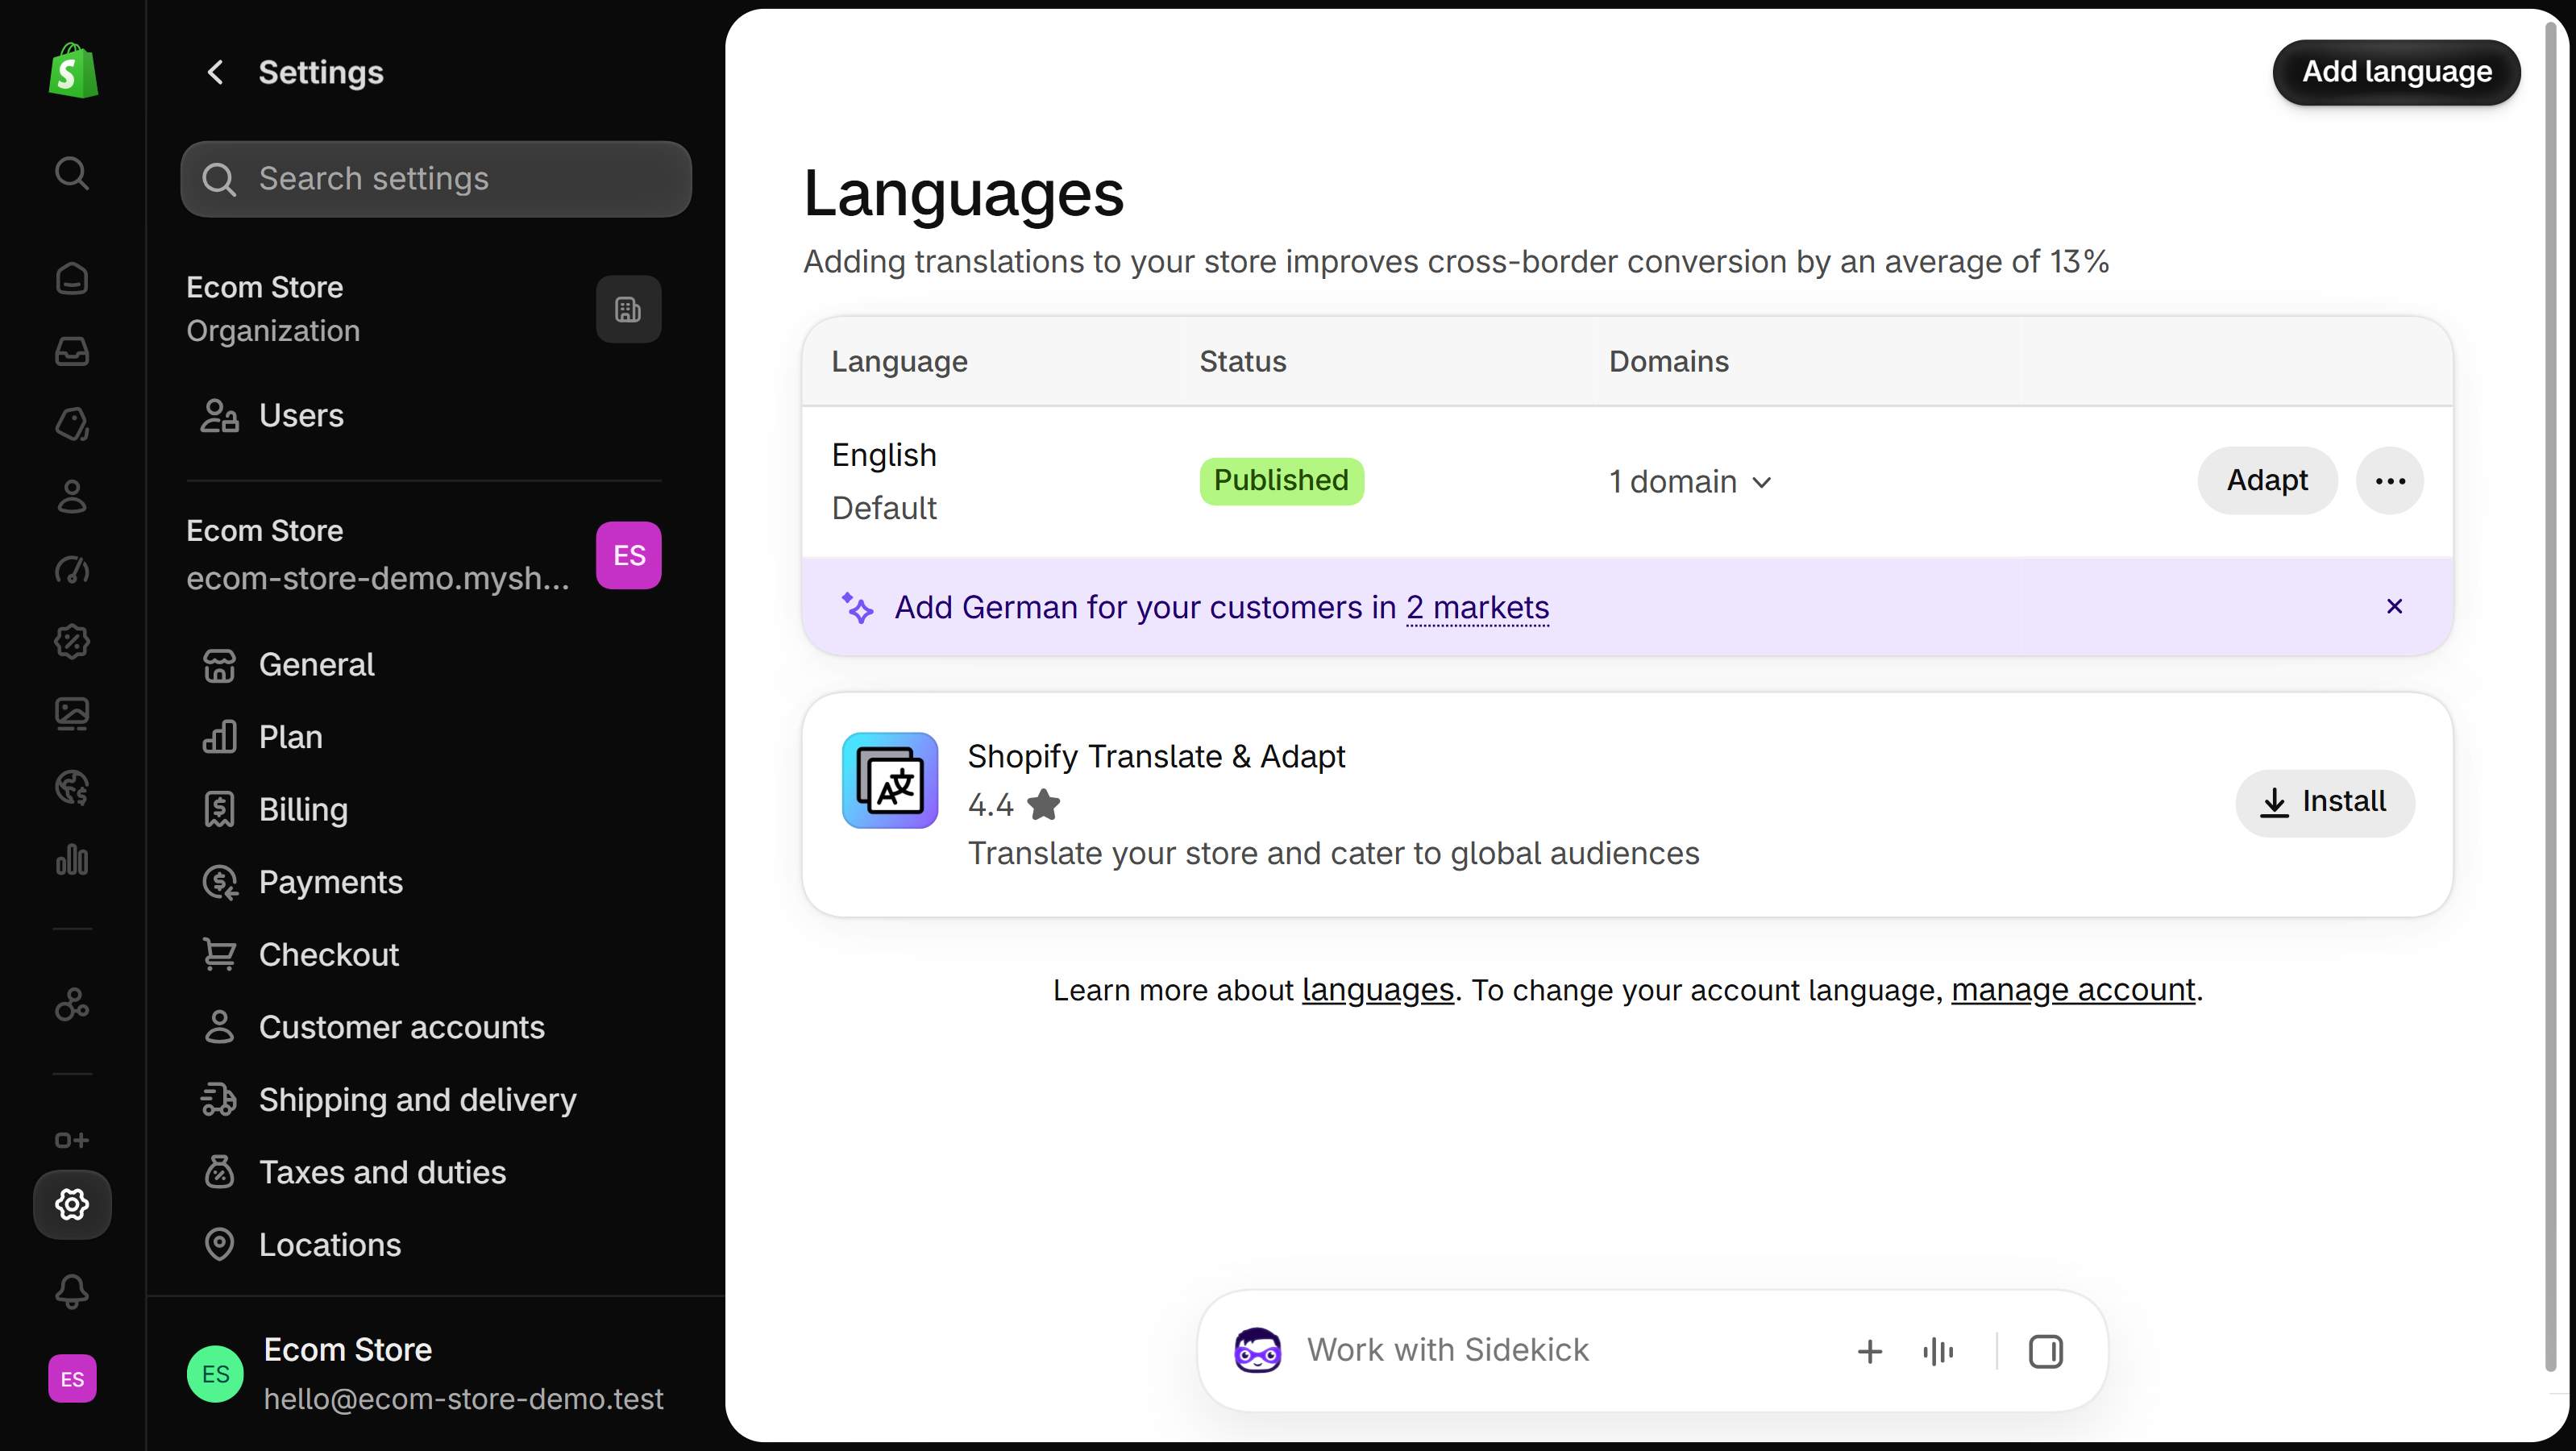
Task: Open Payments settings
Action: [423, 882]
